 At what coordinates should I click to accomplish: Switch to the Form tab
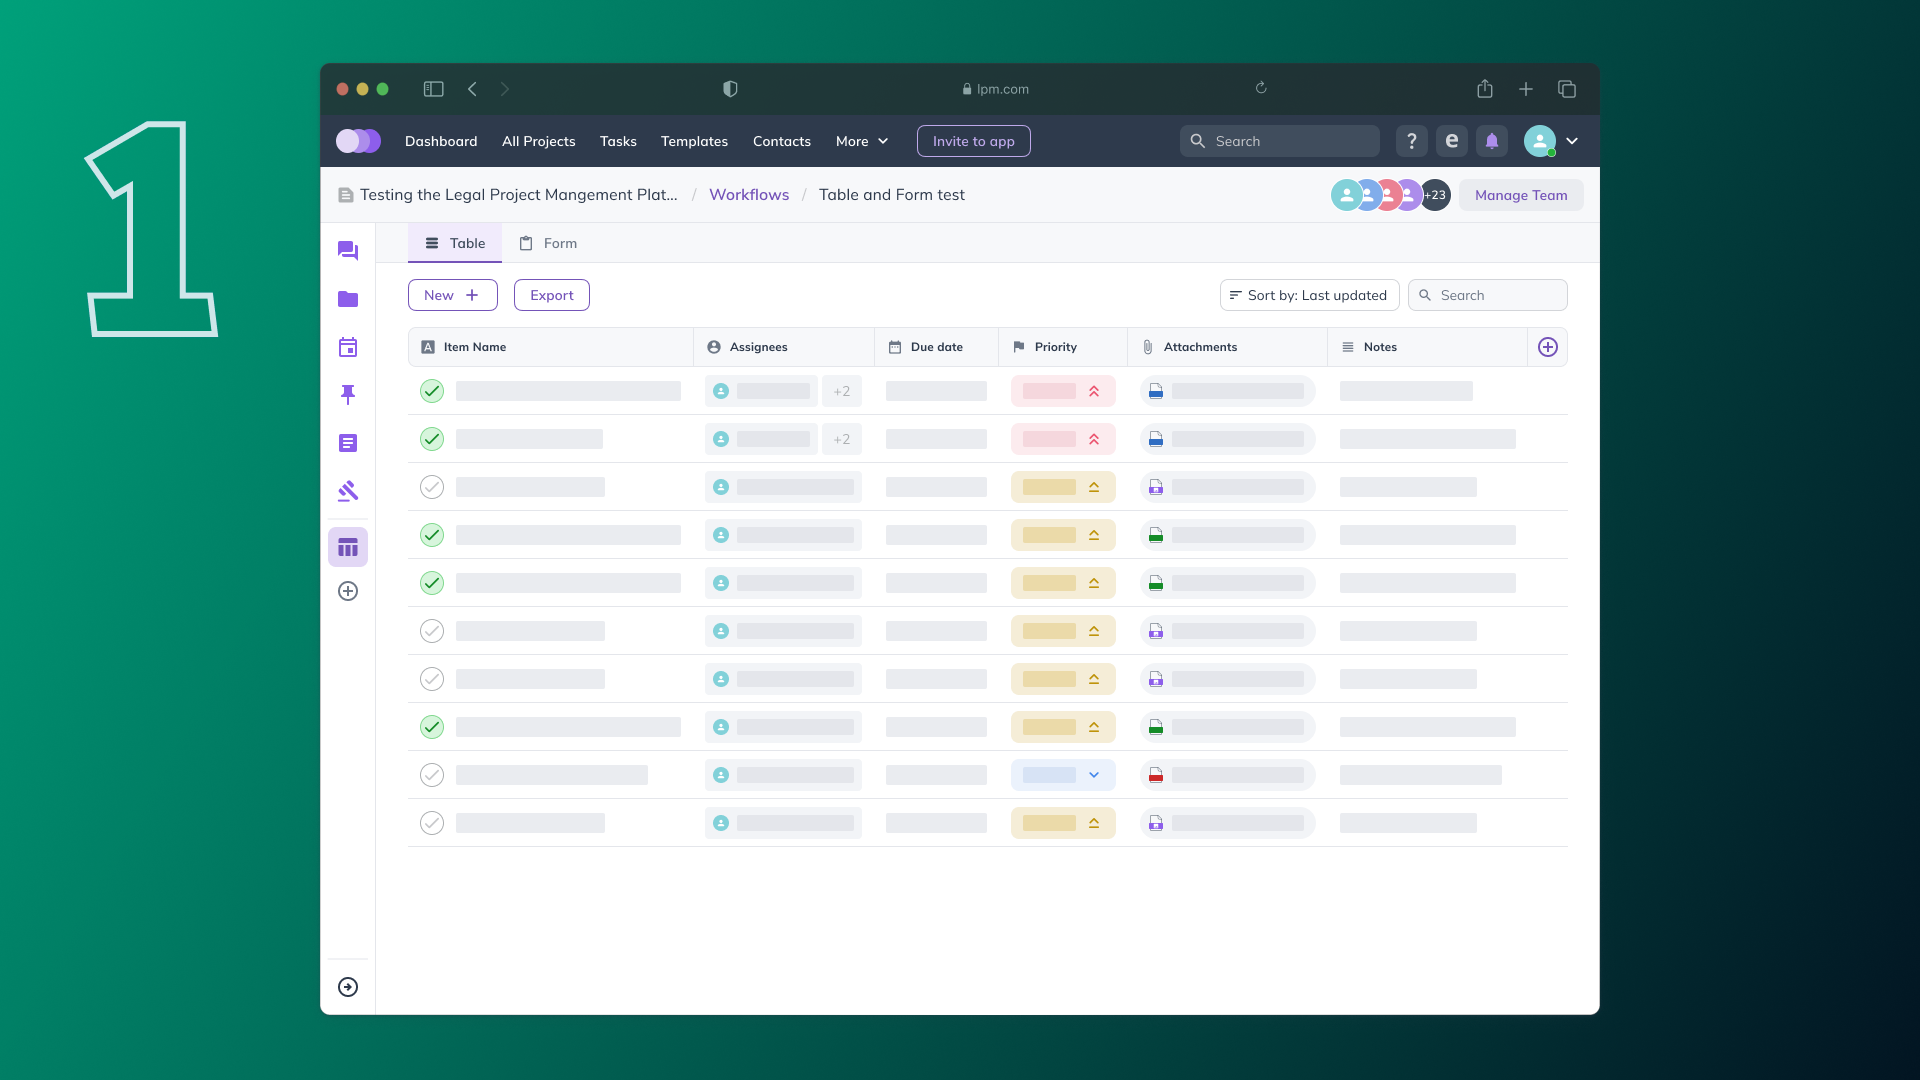(x=548, y=243)
